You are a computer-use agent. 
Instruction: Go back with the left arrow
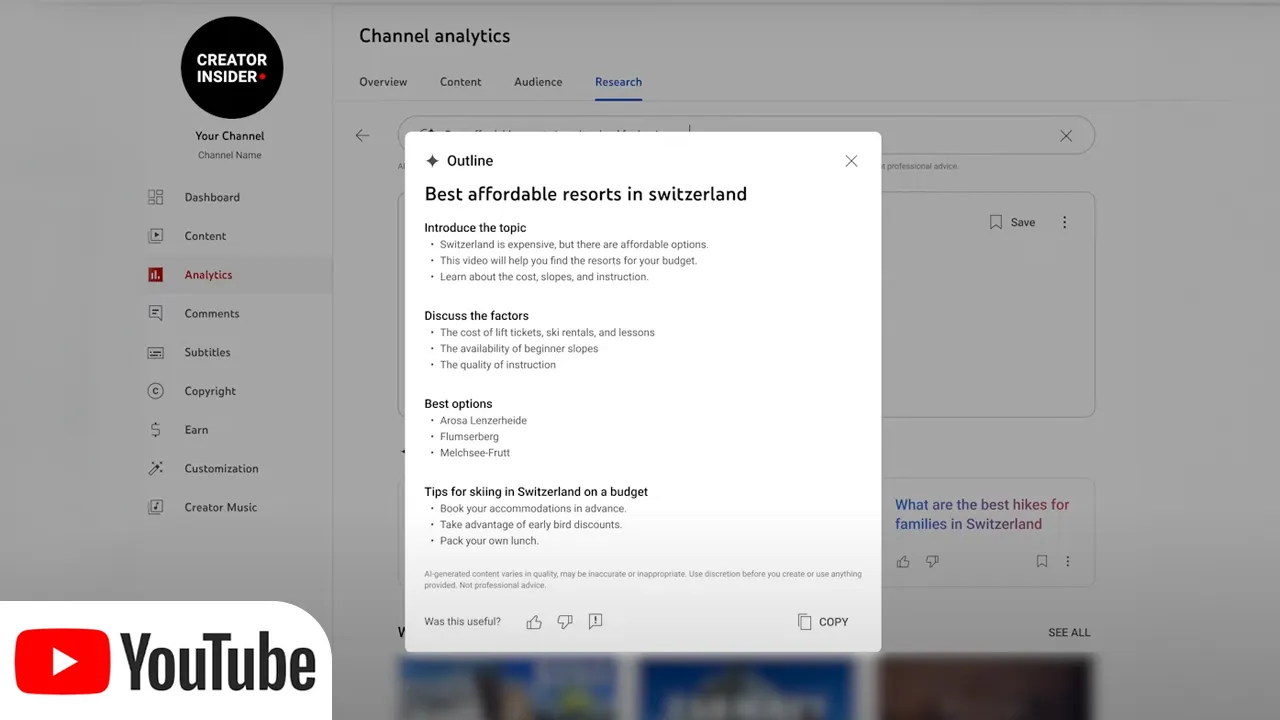pyautogui.click(x=362, y=136)
